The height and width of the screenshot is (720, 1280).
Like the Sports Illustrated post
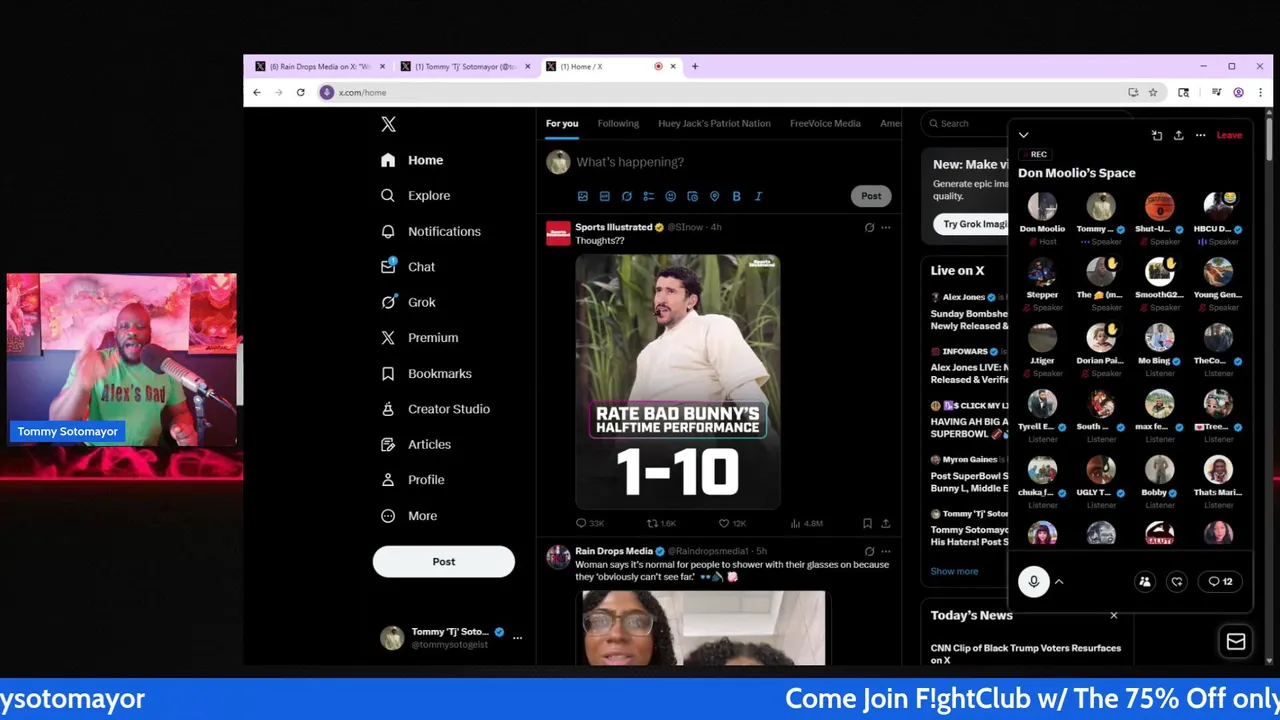point(732,523)
